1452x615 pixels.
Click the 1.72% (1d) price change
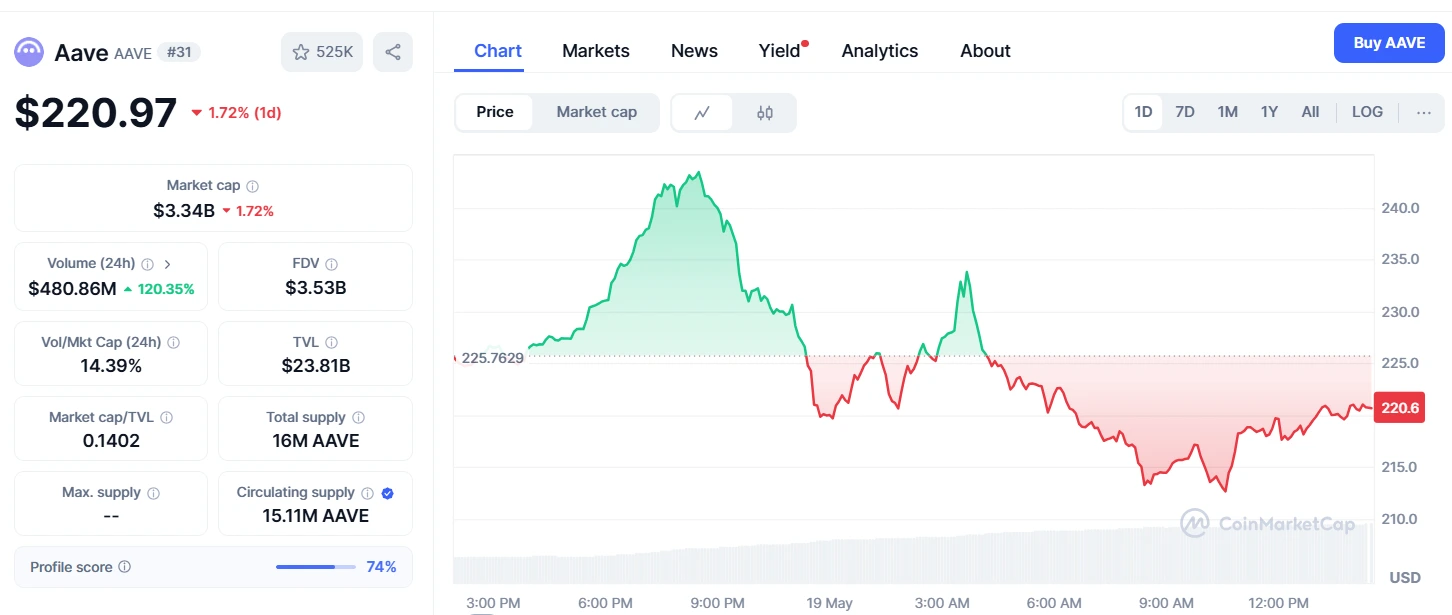coord(236,113)
